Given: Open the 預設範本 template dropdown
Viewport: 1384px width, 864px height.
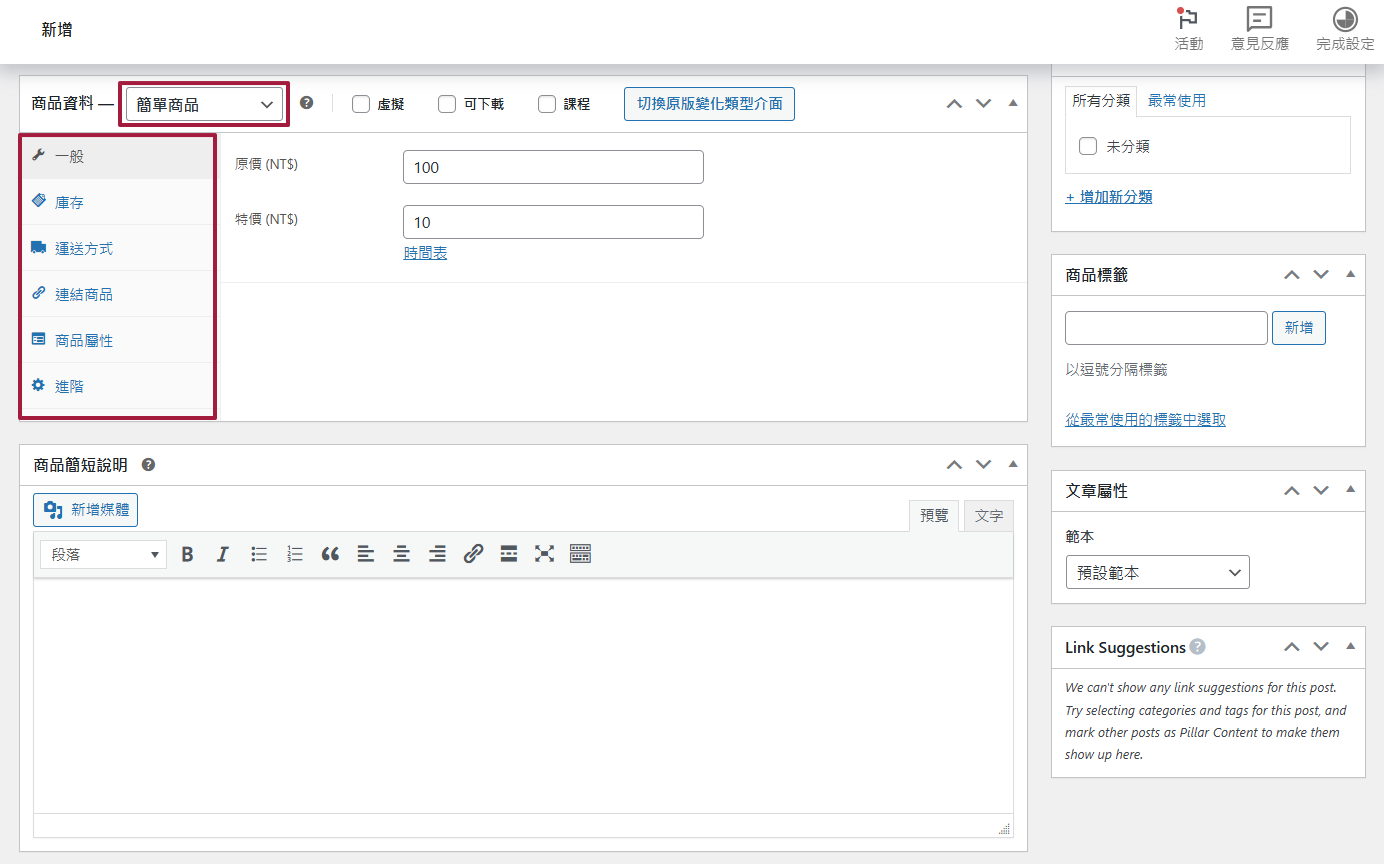Looking at the screenshot, I should [1157, 573].
